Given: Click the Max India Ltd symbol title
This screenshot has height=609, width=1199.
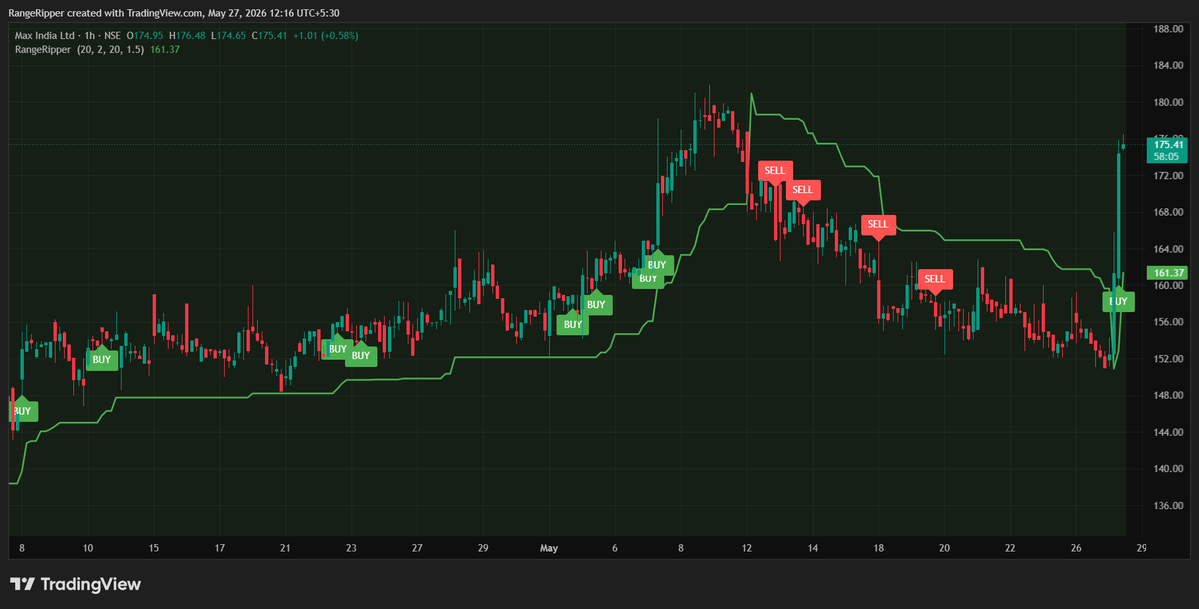Looking at the screenshot, I should [44, 36].
